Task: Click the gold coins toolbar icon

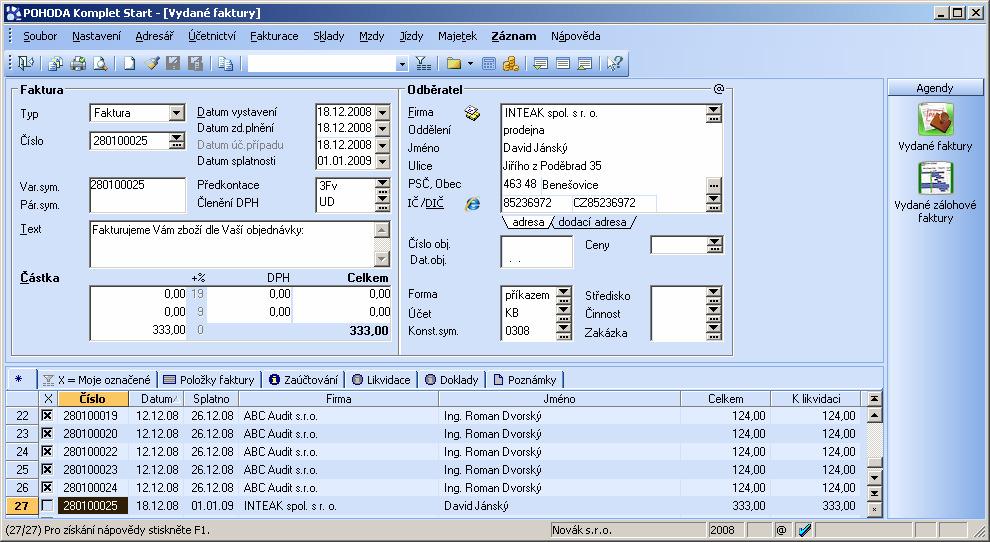Action: click(511, 63)
